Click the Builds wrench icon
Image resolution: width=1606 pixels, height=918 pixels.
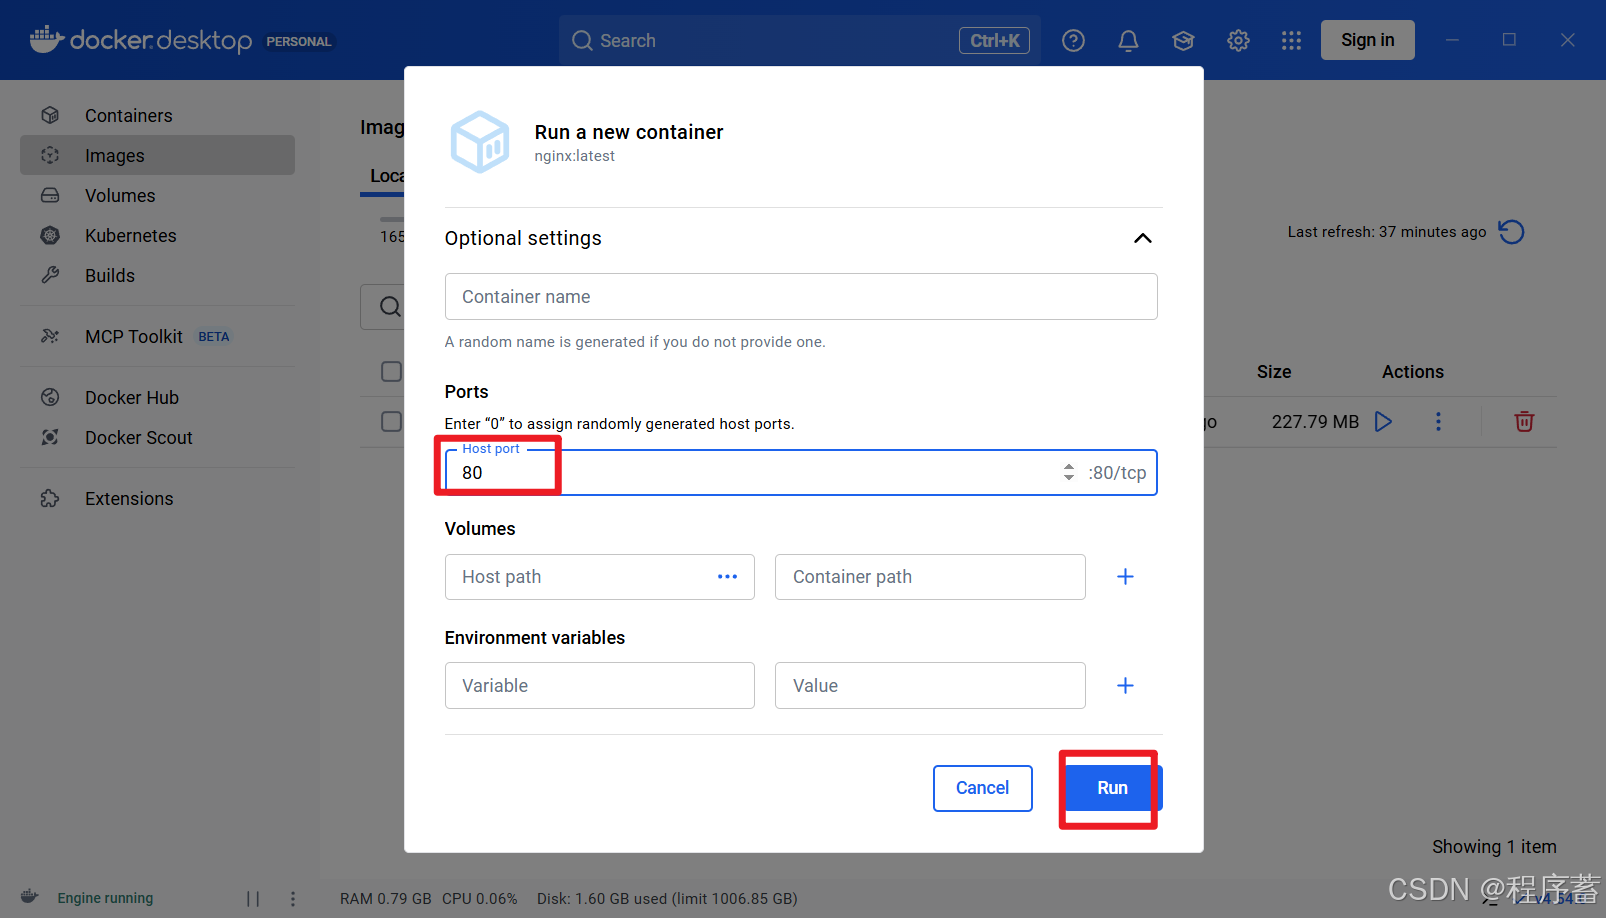click(50, 275)
